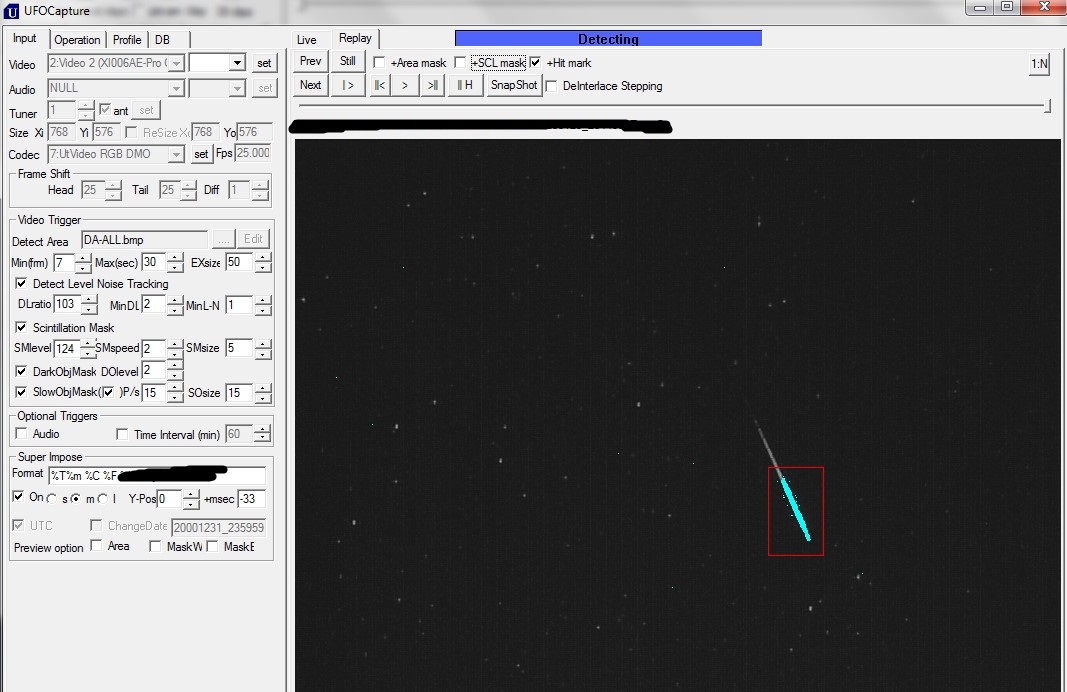Click the frame step forward '|>' button
Viewport: 1067px width, 692px height.
click(x=348, y=85)
